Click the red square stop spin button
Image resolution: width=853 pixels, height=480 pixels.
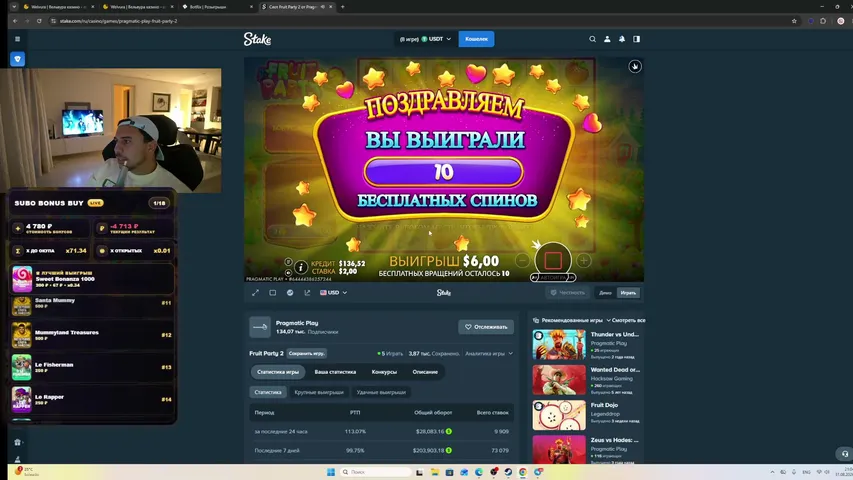553,260
